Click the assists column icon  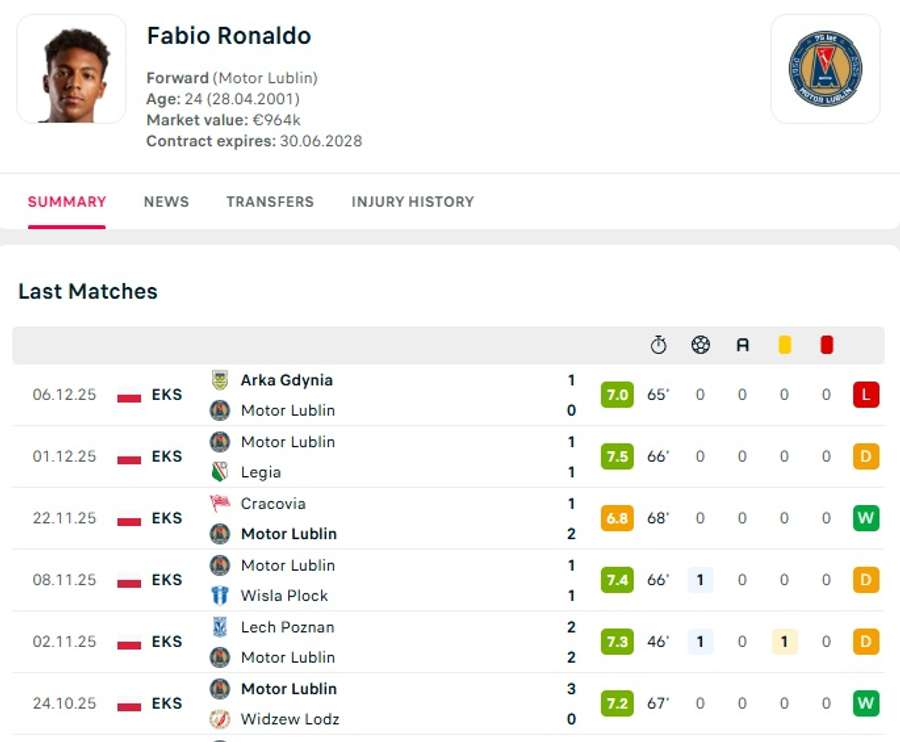click(x=742, y=344)
